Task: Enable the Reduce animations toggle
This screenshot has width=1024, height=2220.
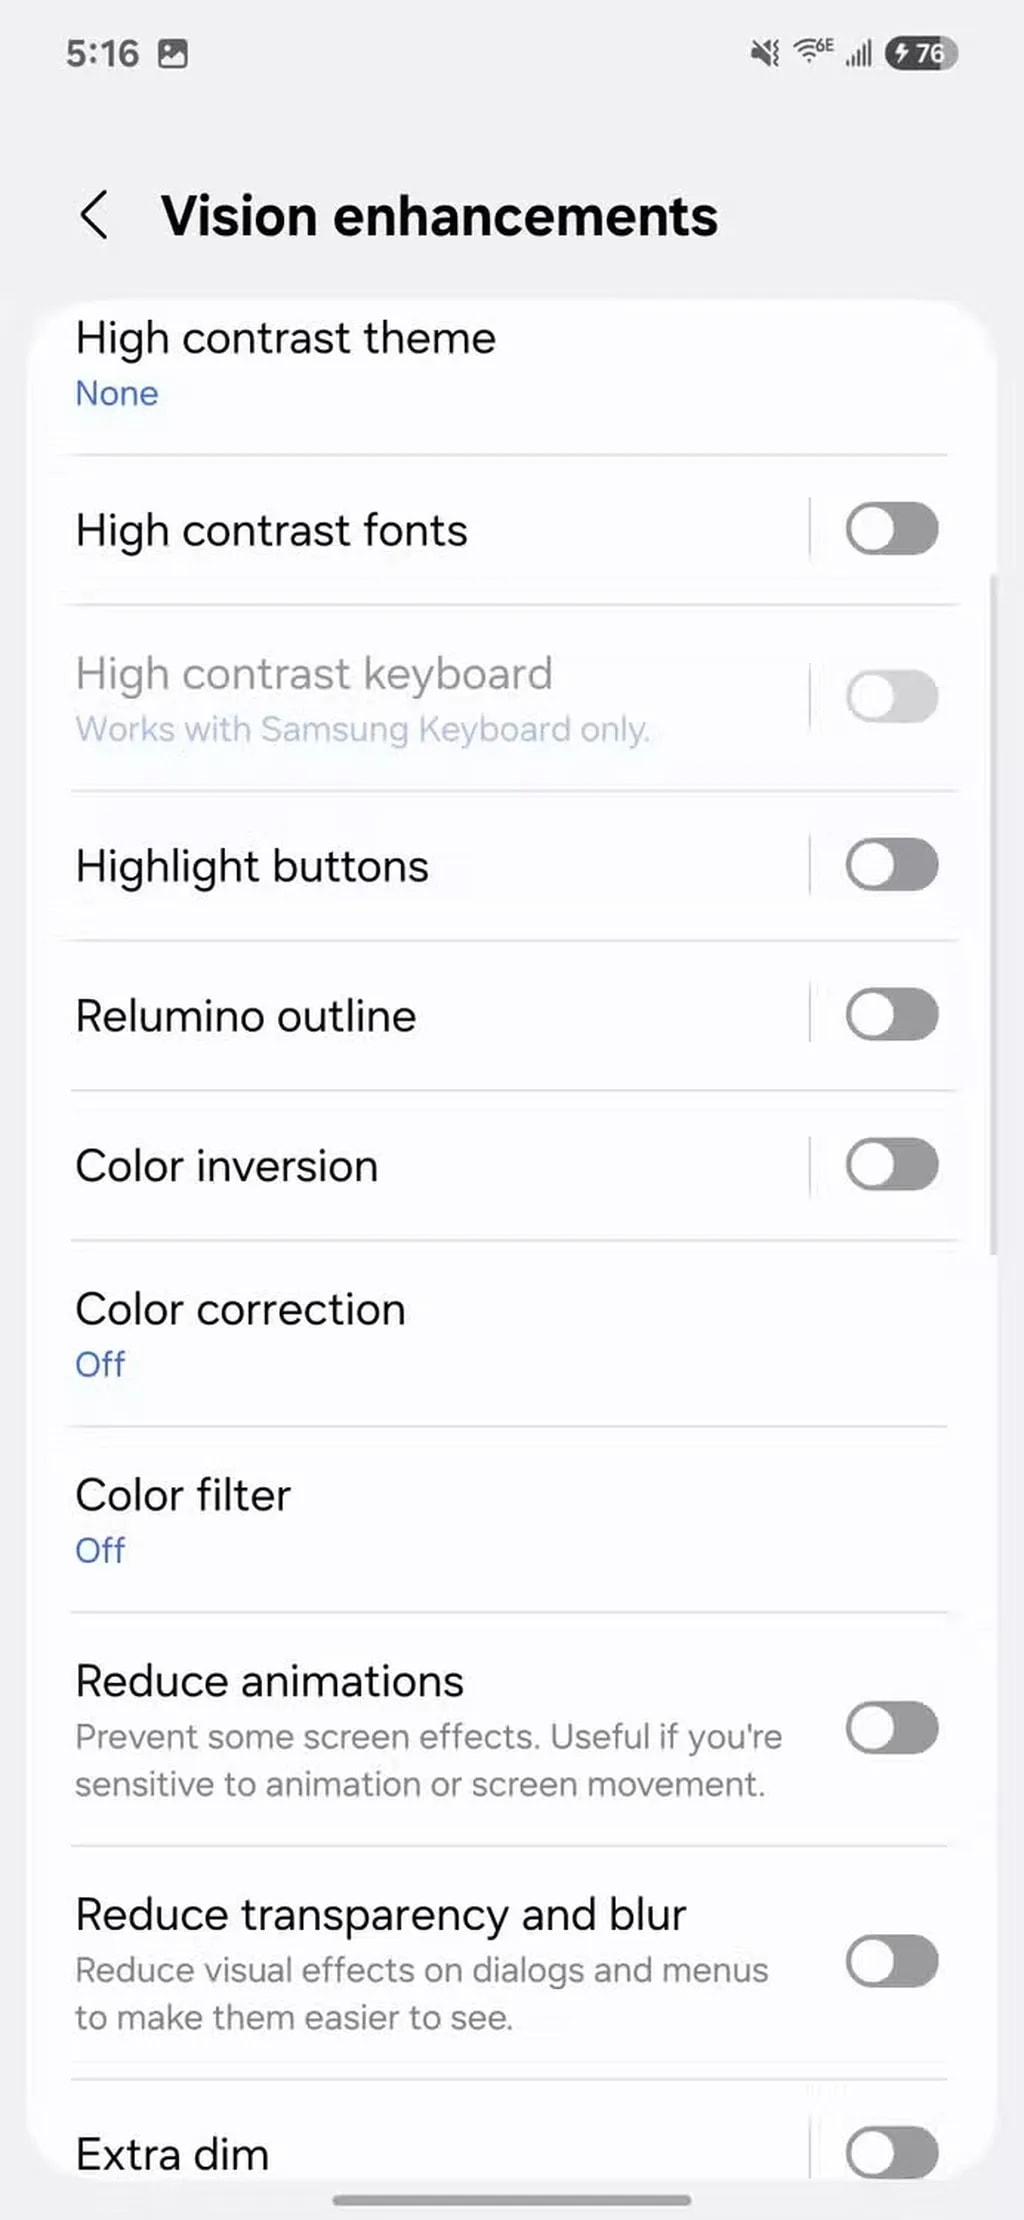Action: [x=891, y=1728]
